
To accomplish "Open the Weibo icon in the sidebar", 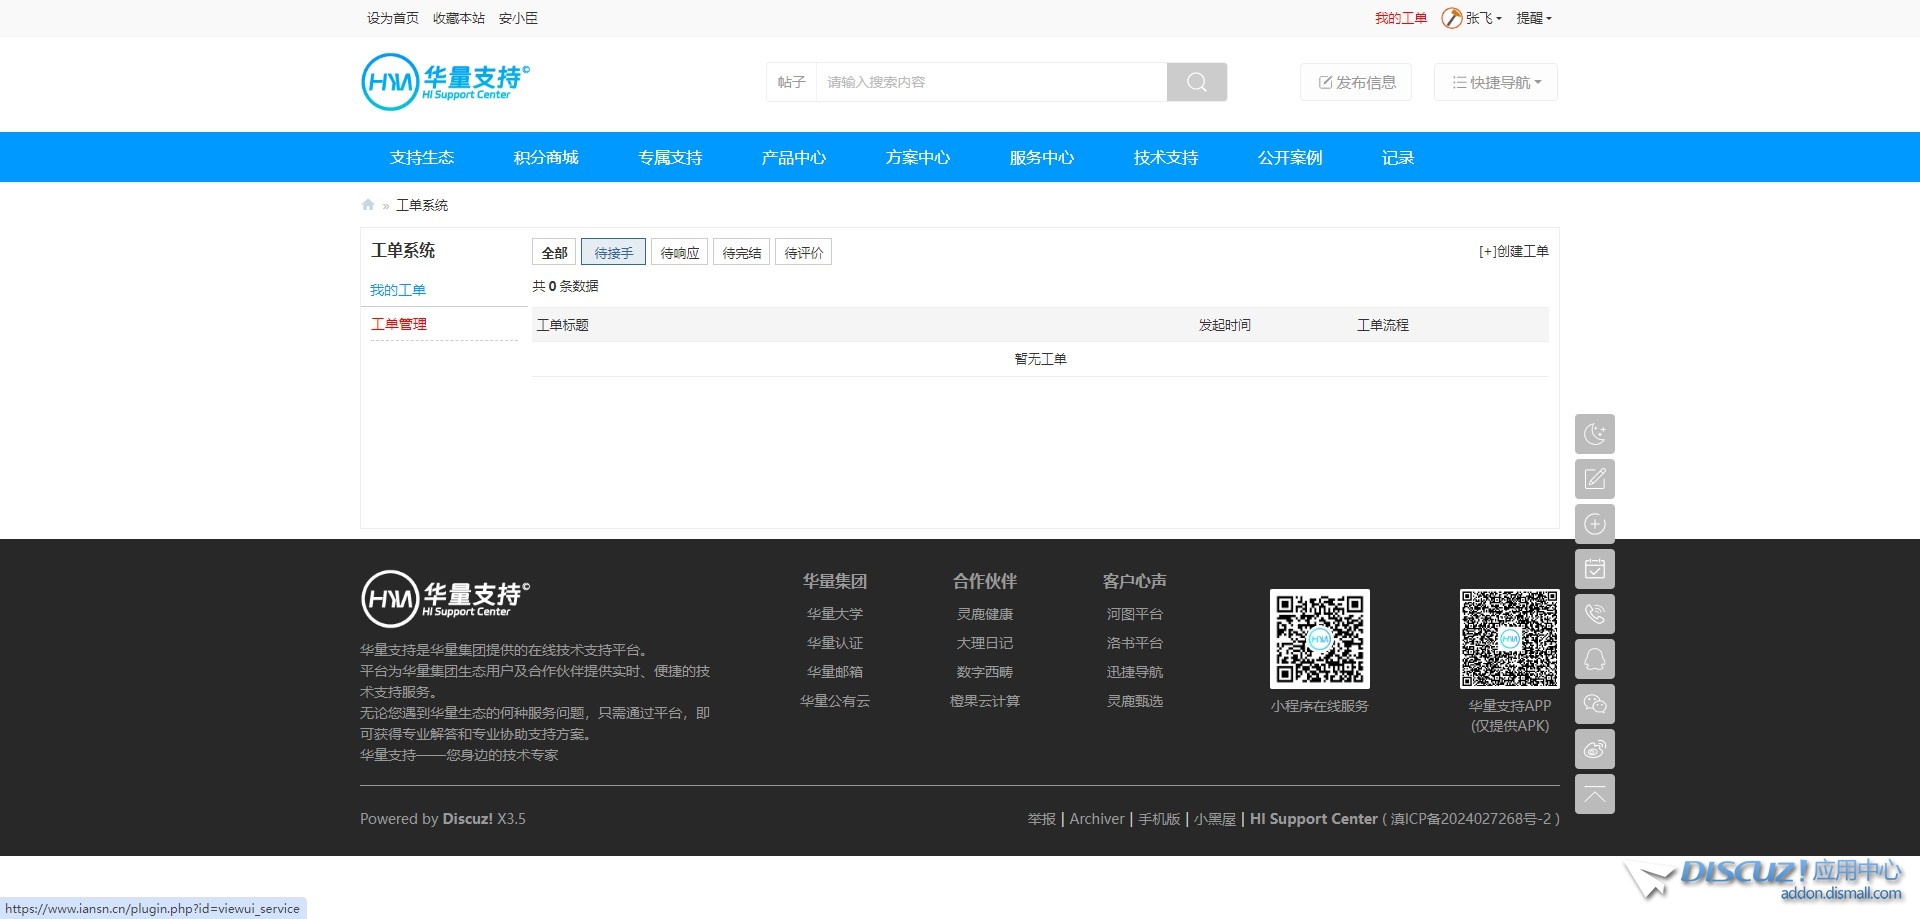I will point(1594,749).
